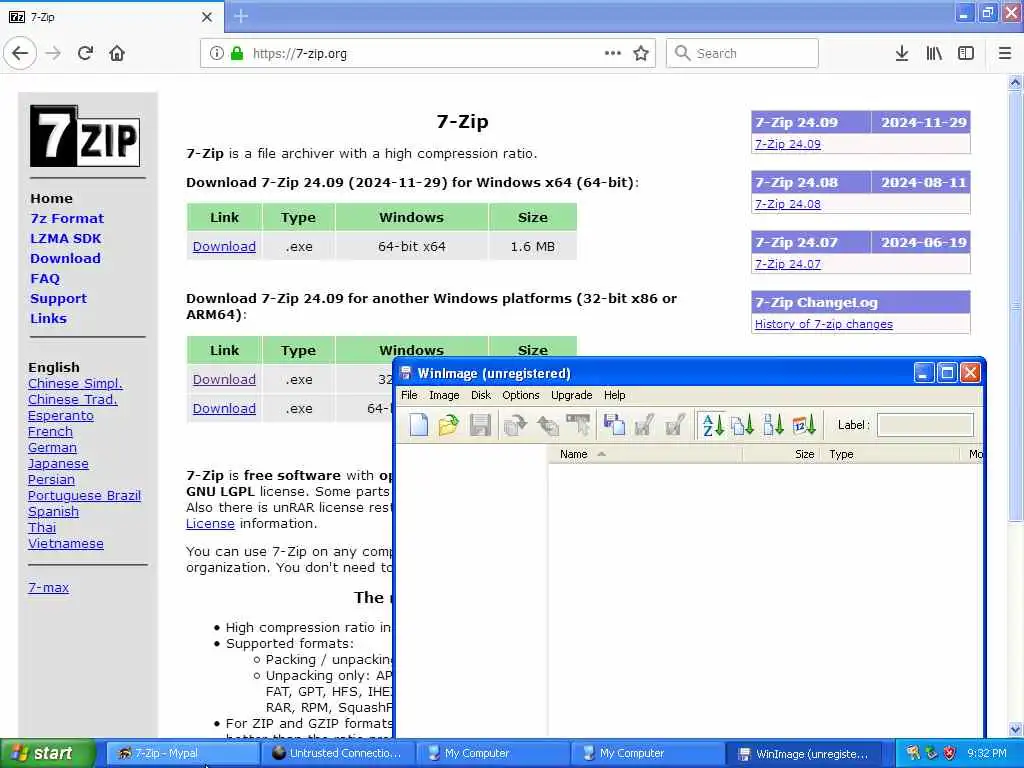Open the License information link

point(210,524)
